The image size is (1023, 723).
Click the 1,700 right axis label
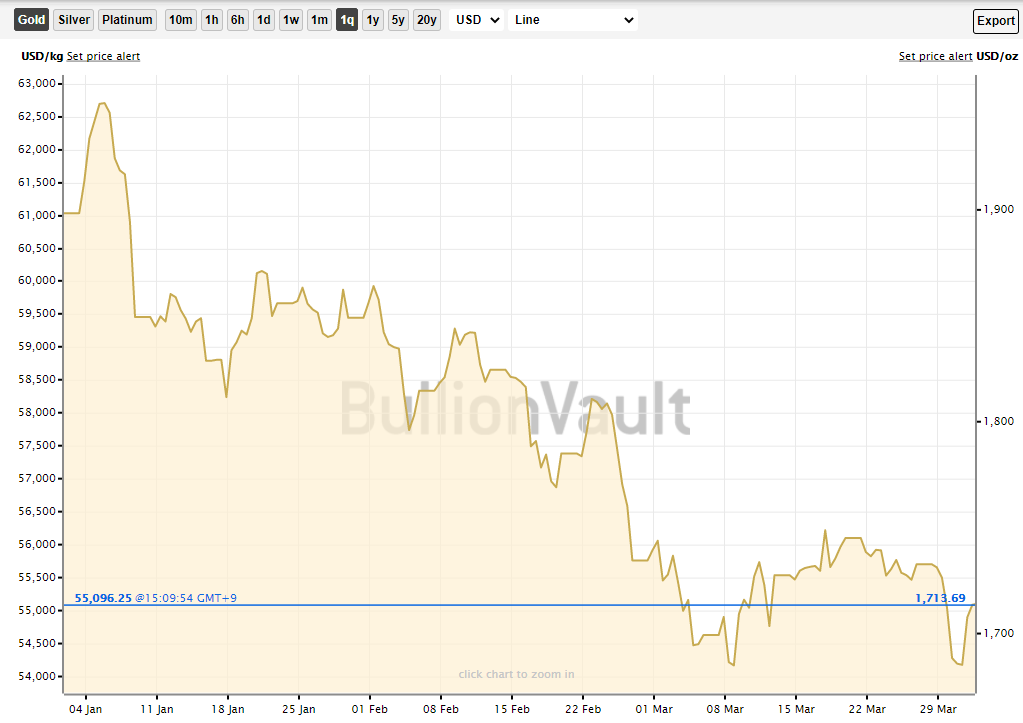999,633
